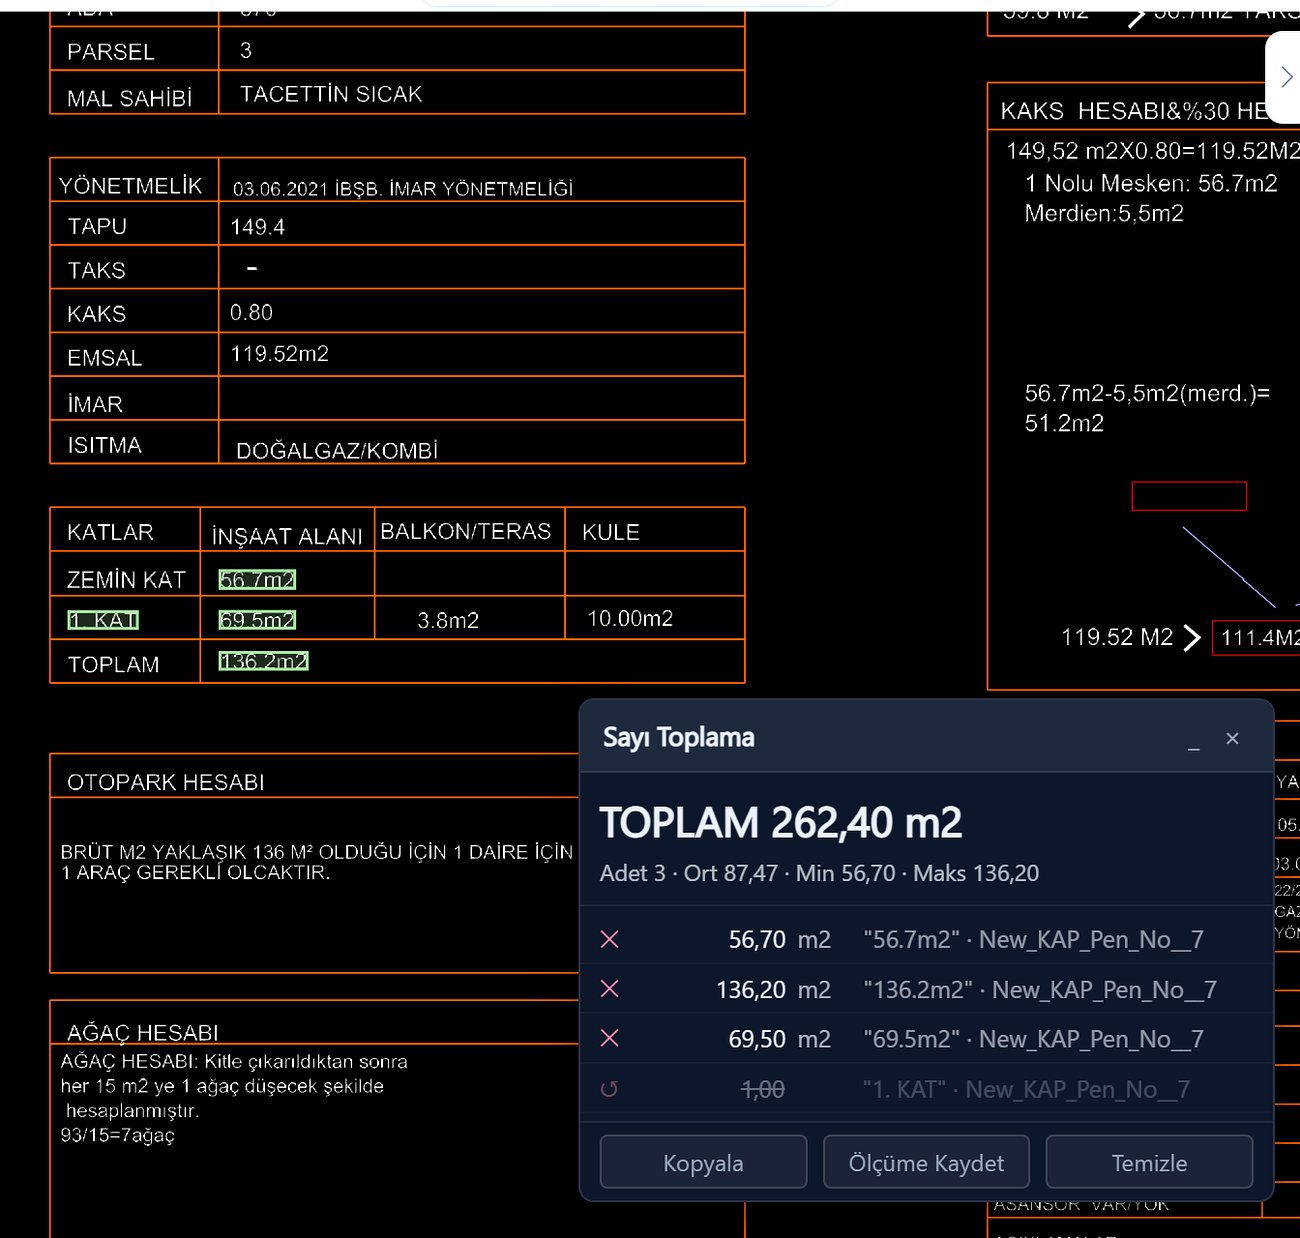Click the 93/15=7ağaç calculation text

tap(117, 1135)
